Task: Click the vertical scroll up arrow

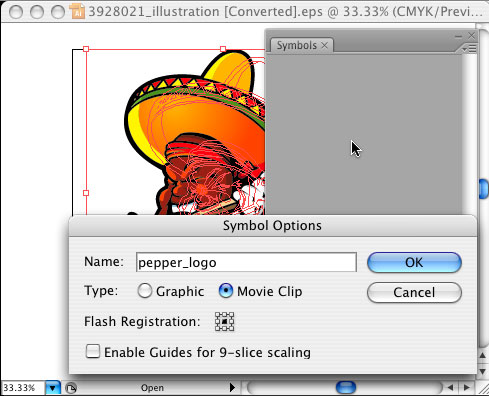Action: pos(483,356)
